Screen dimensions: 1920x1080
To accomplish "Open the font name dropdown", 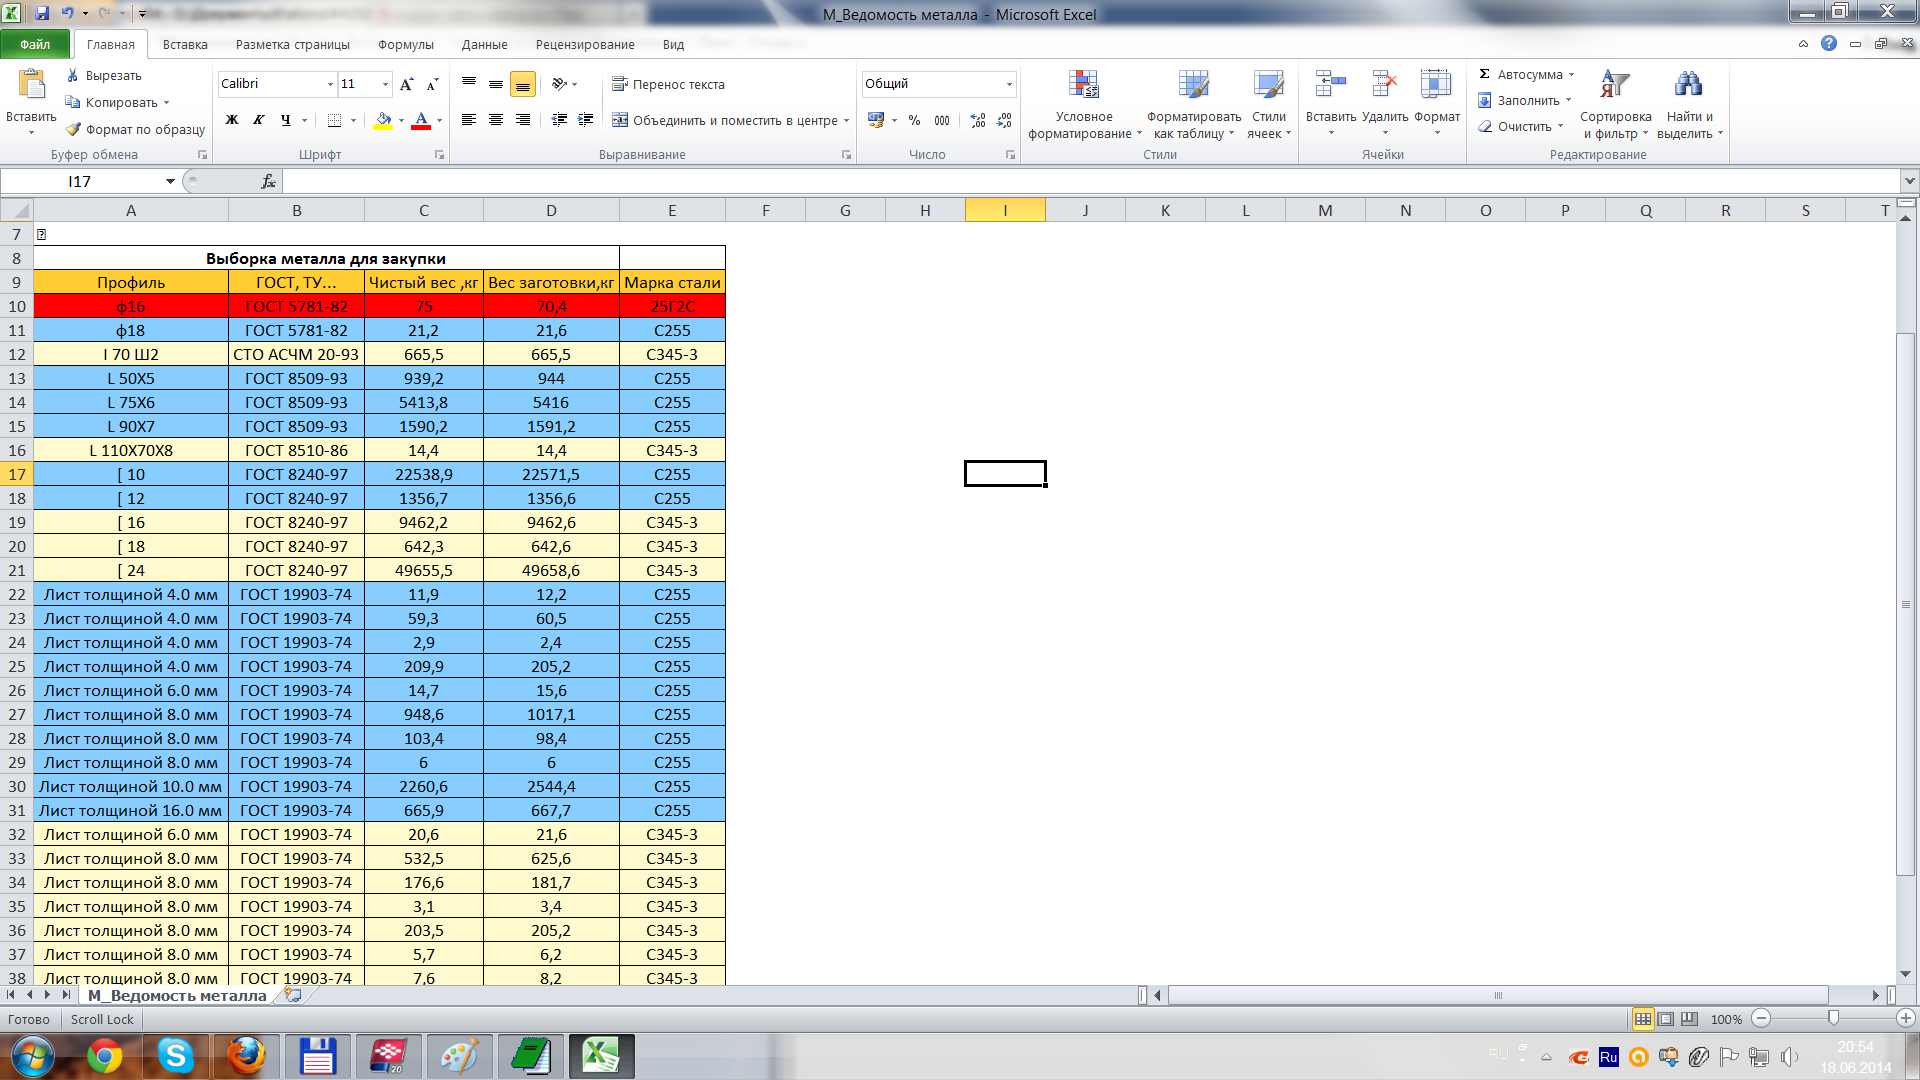I will [x=330, y=84].
